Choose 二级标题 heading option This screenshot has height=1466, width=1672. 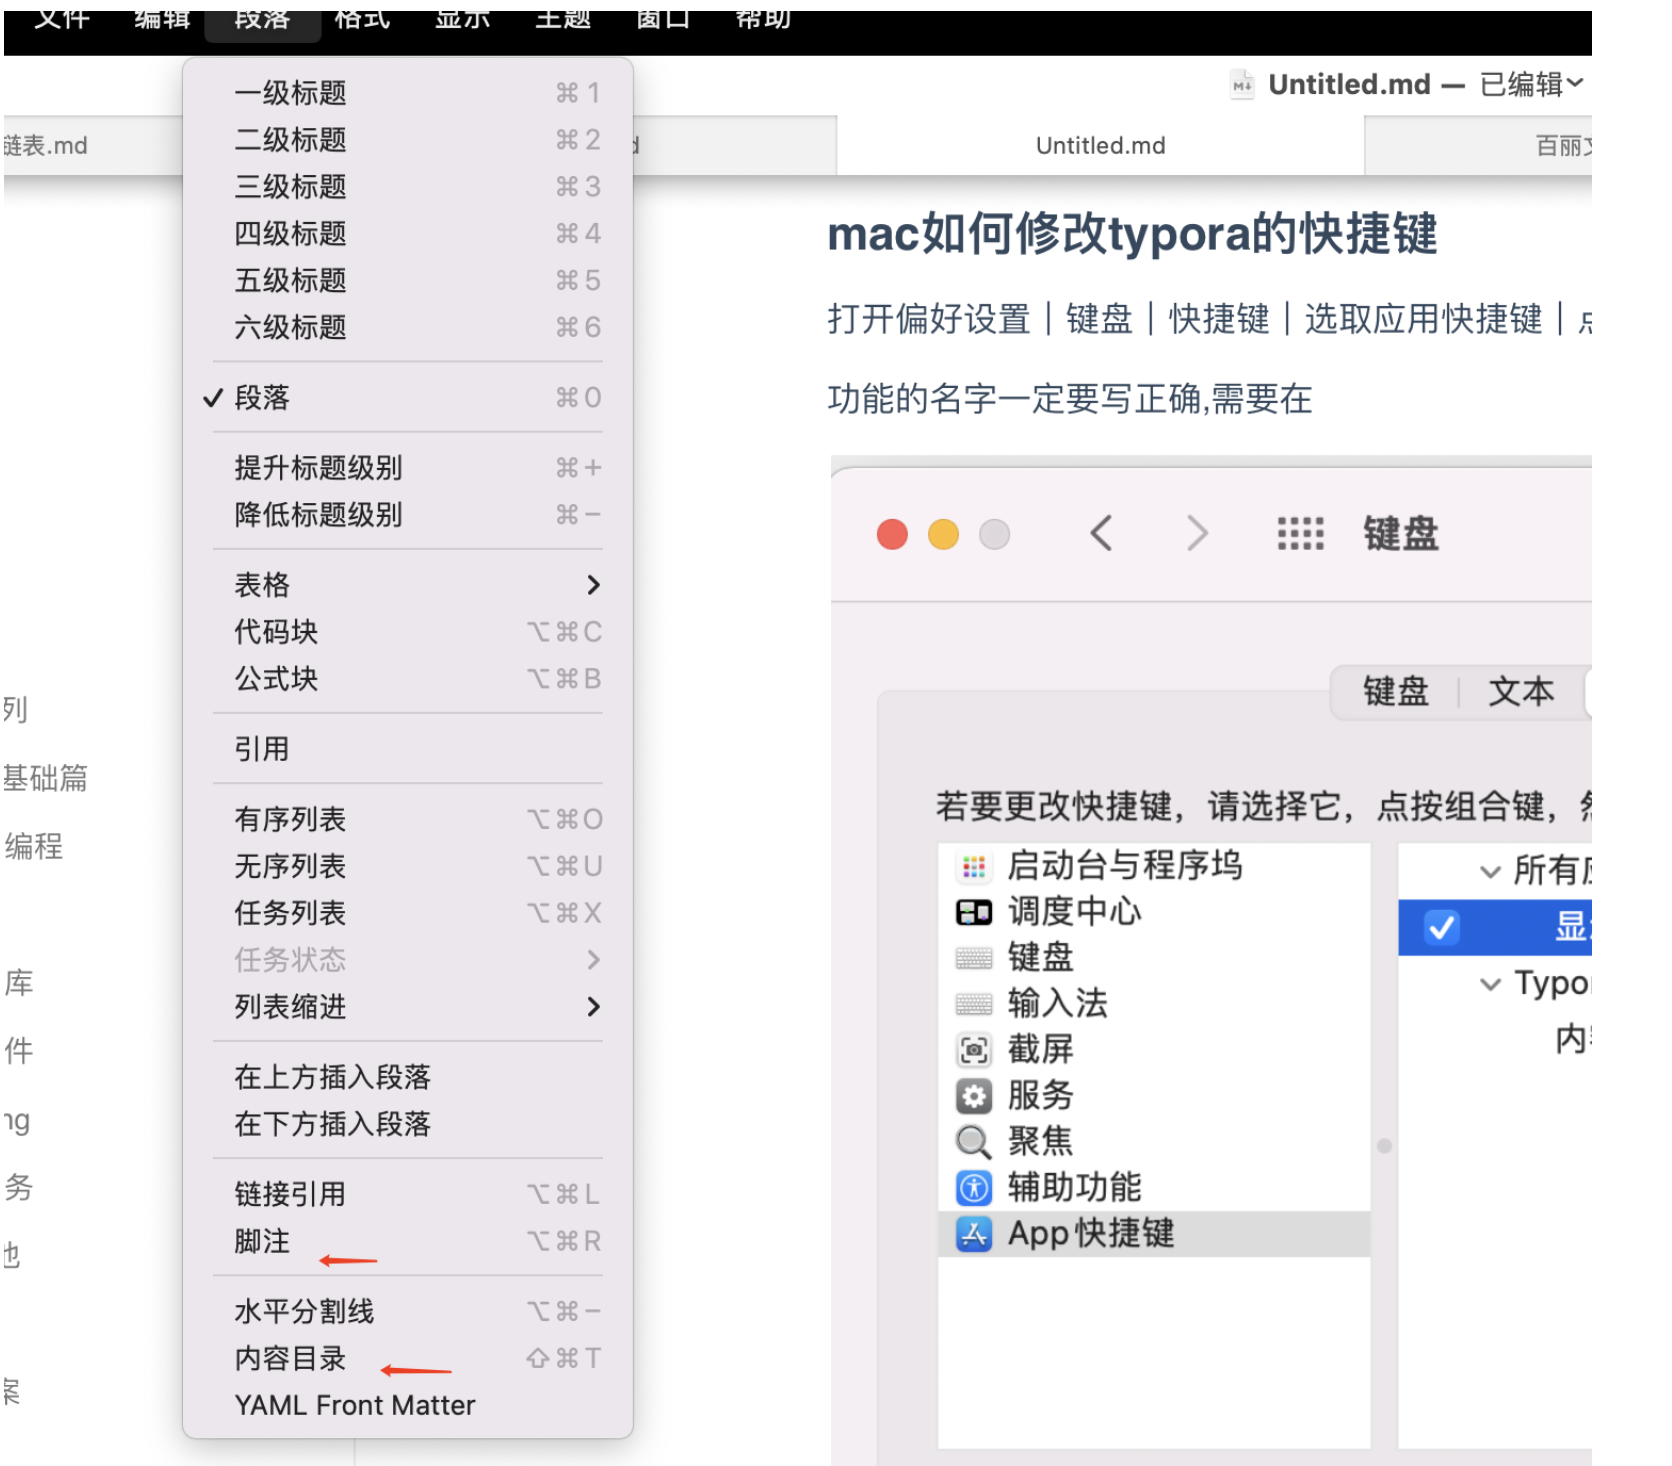click(408, 140)
